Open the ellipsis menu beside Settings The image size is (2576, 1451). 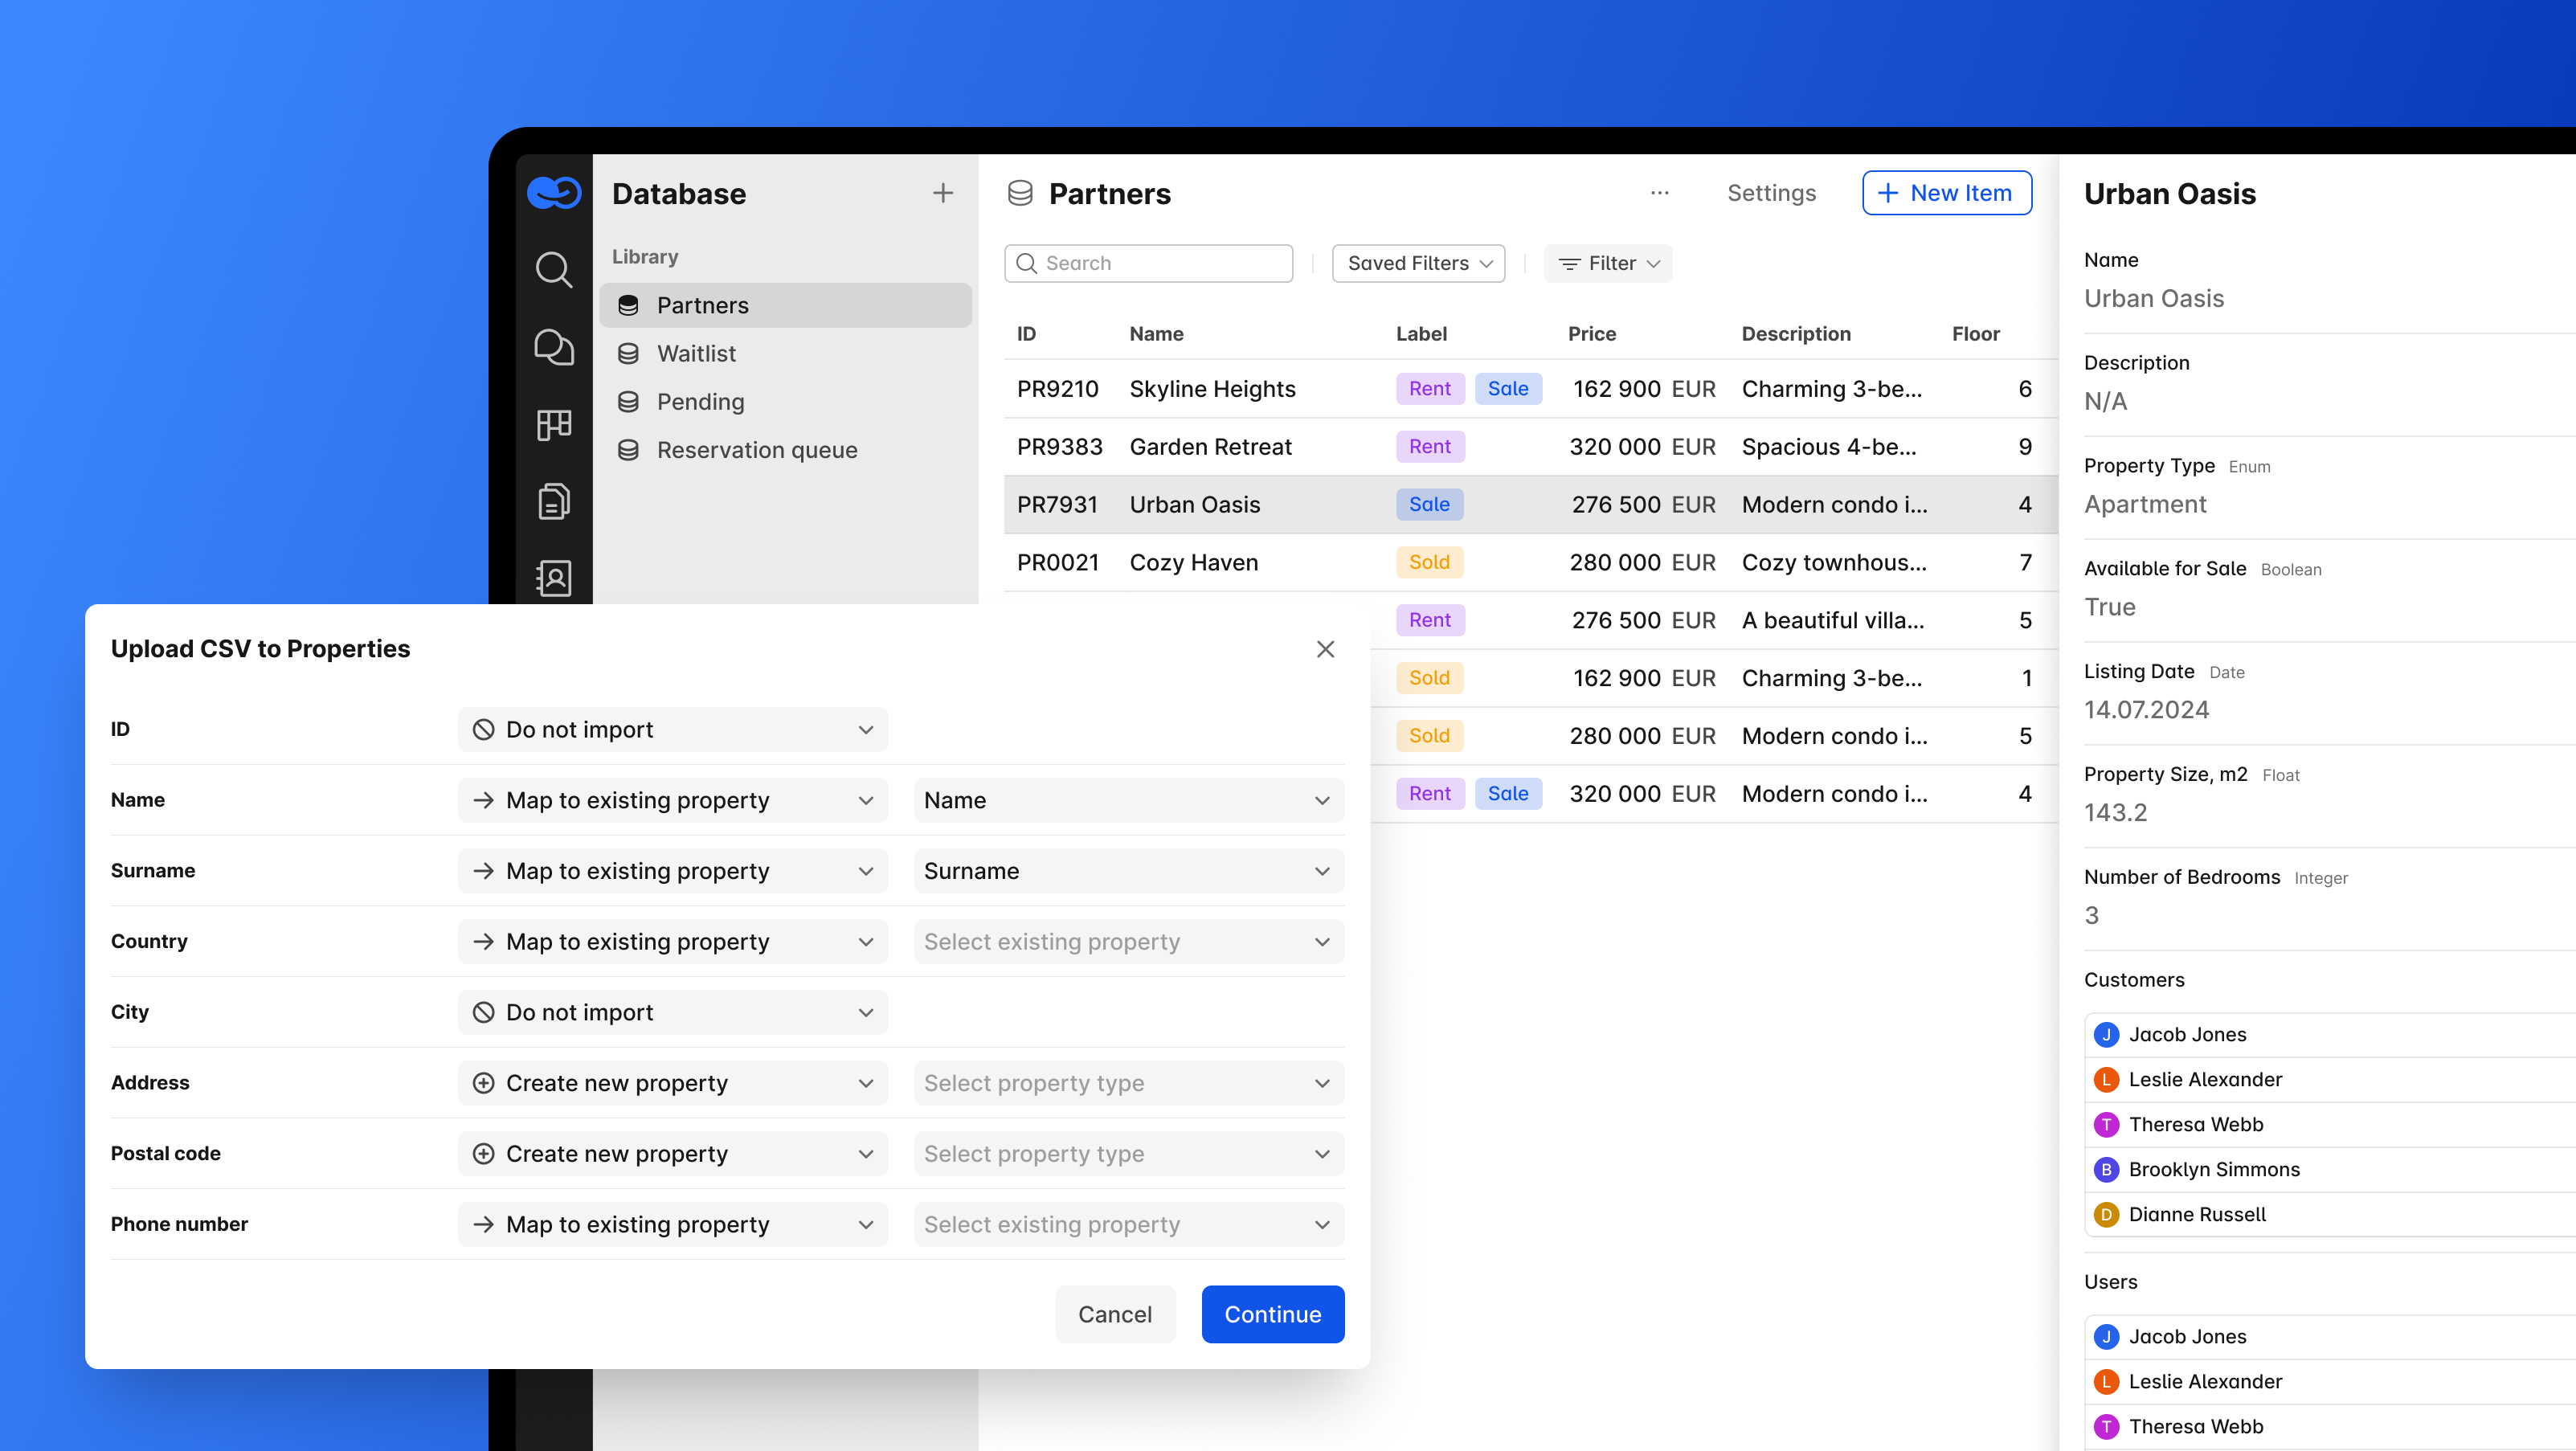pos(1659,193)
